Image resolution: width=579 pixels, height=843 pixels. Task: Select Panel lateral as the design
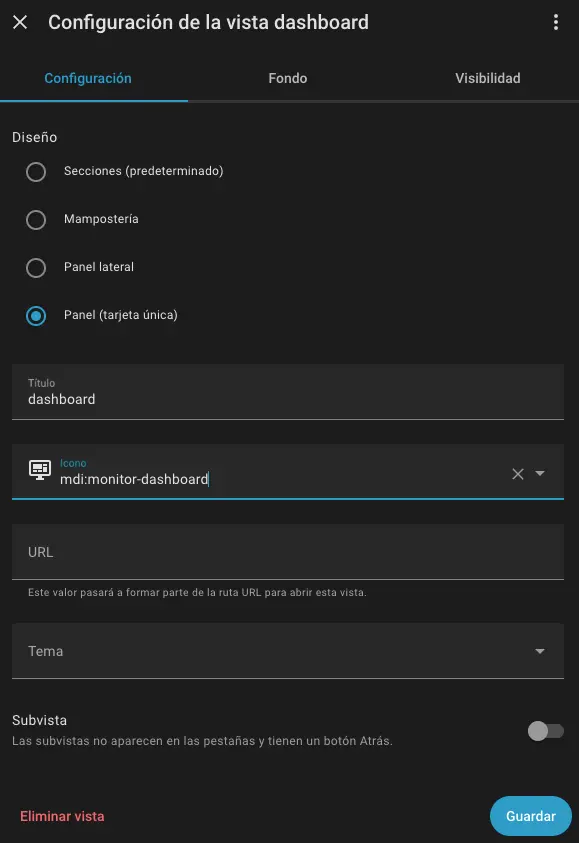pyautogui.click(x=36, y=267)
